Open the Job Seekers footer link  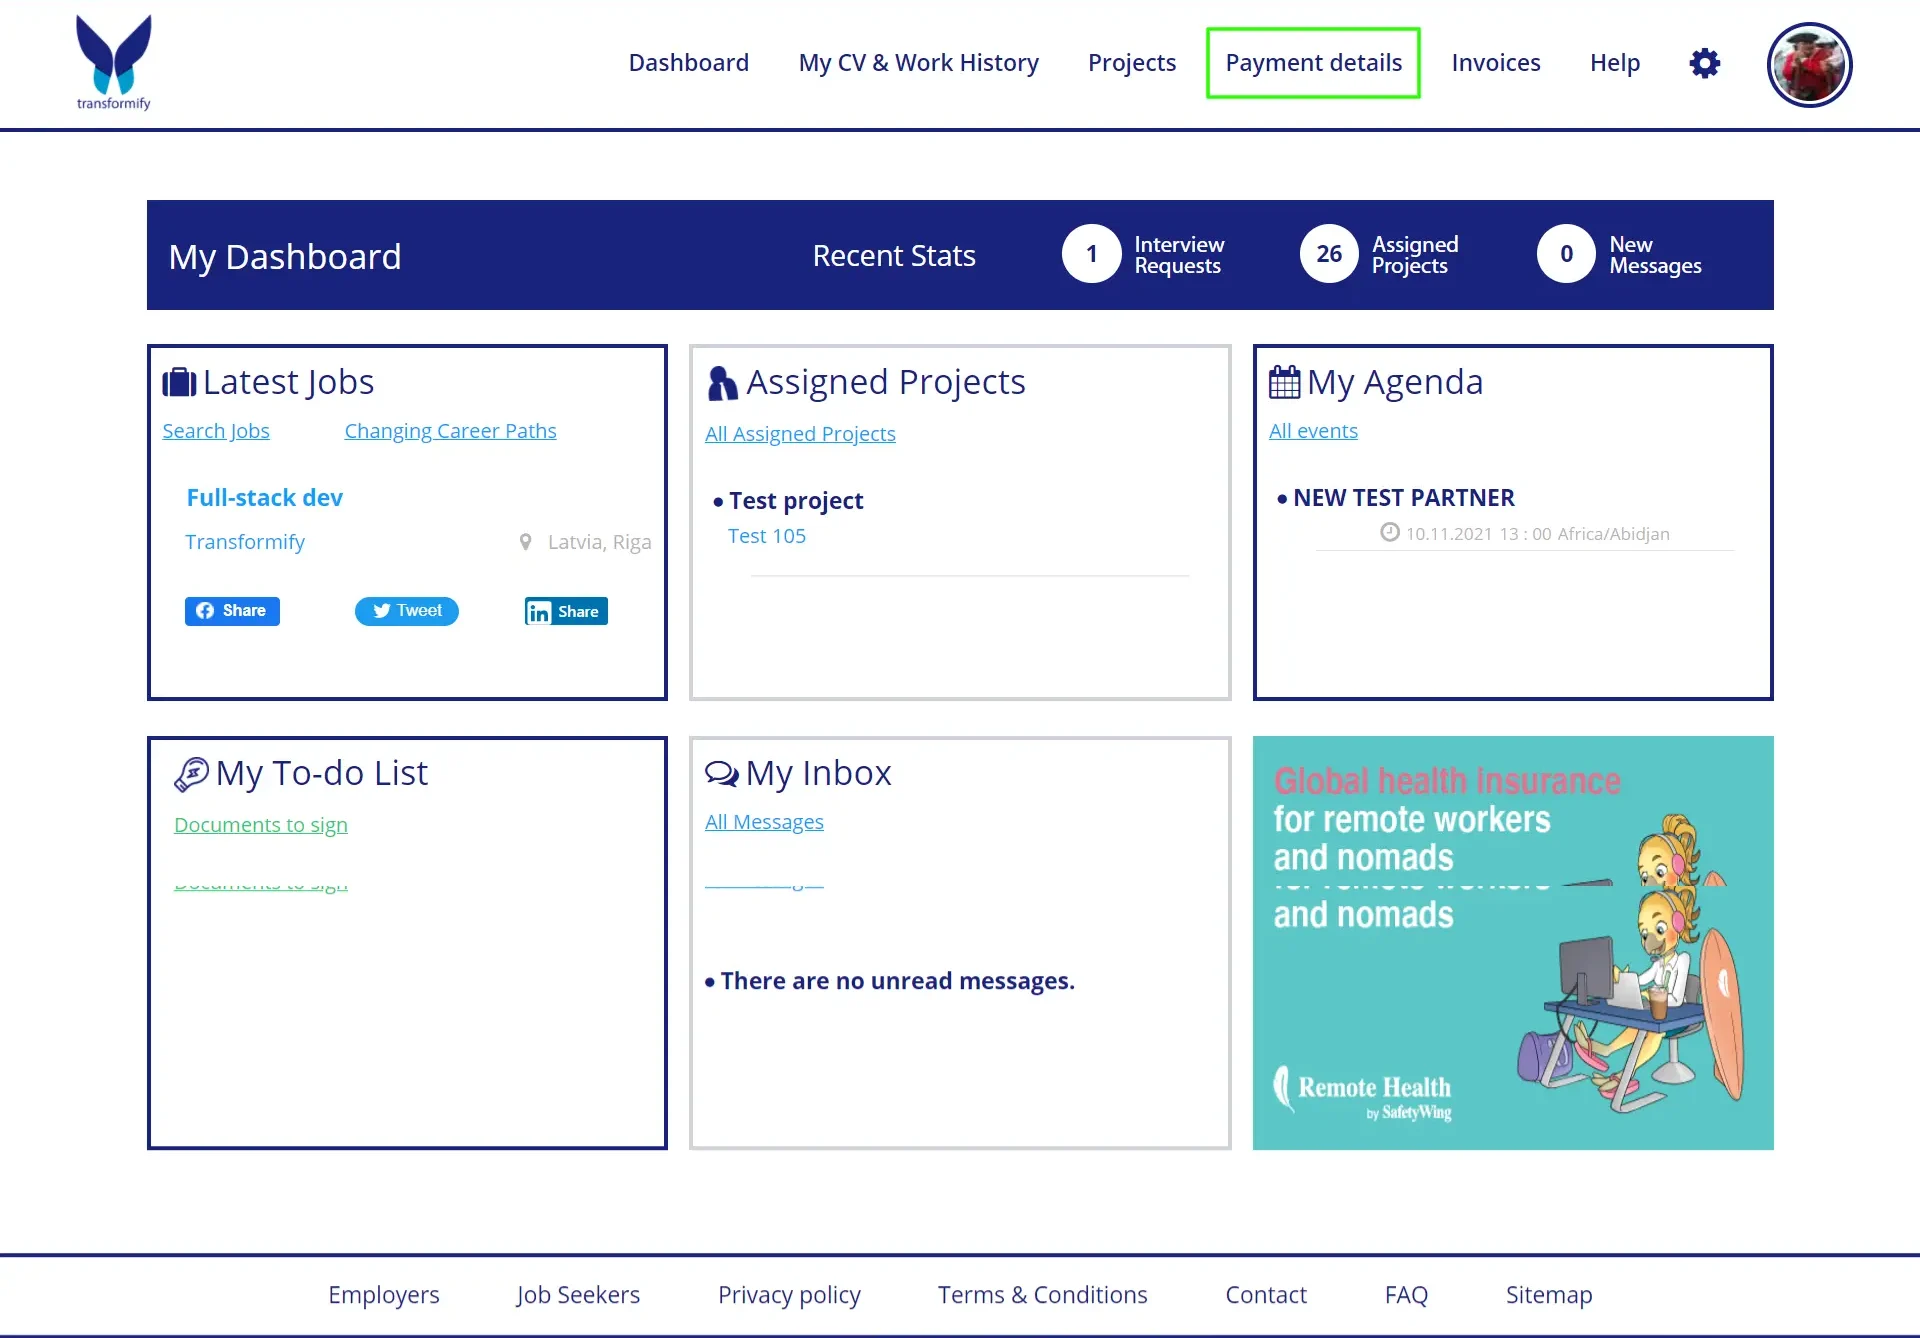578,1295
